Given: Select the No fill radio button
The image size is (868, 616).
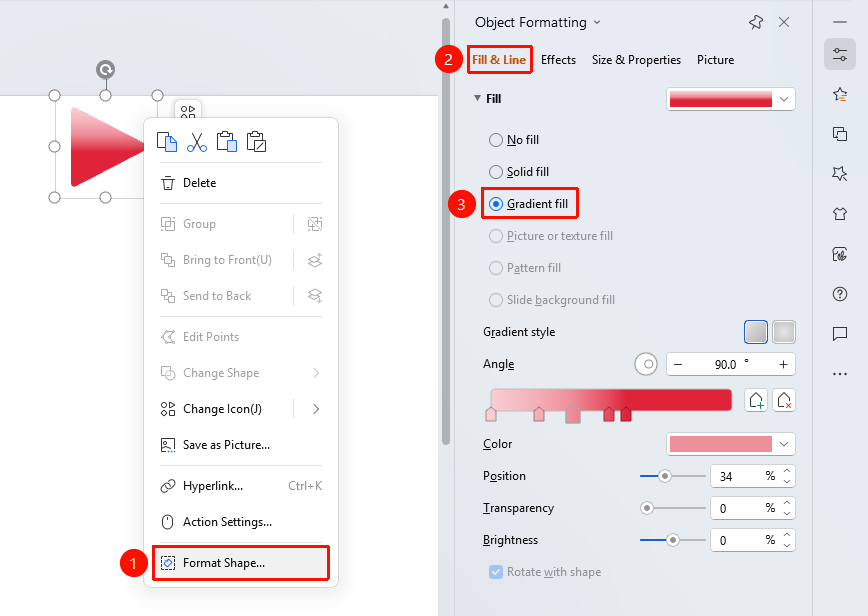Looking at the screenshot, I should (x=495, y=140).
